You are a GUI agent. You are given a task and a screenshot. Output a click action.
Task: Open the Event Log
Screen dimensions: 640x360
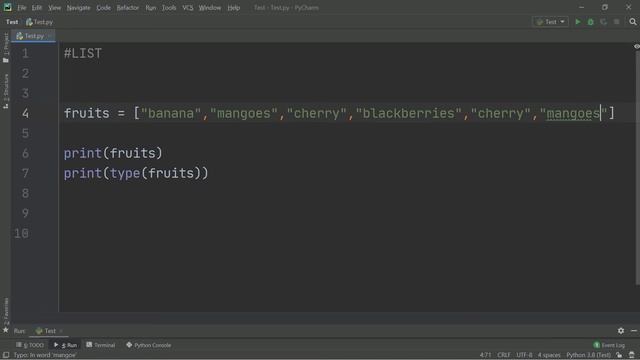[x=609, y=345]
